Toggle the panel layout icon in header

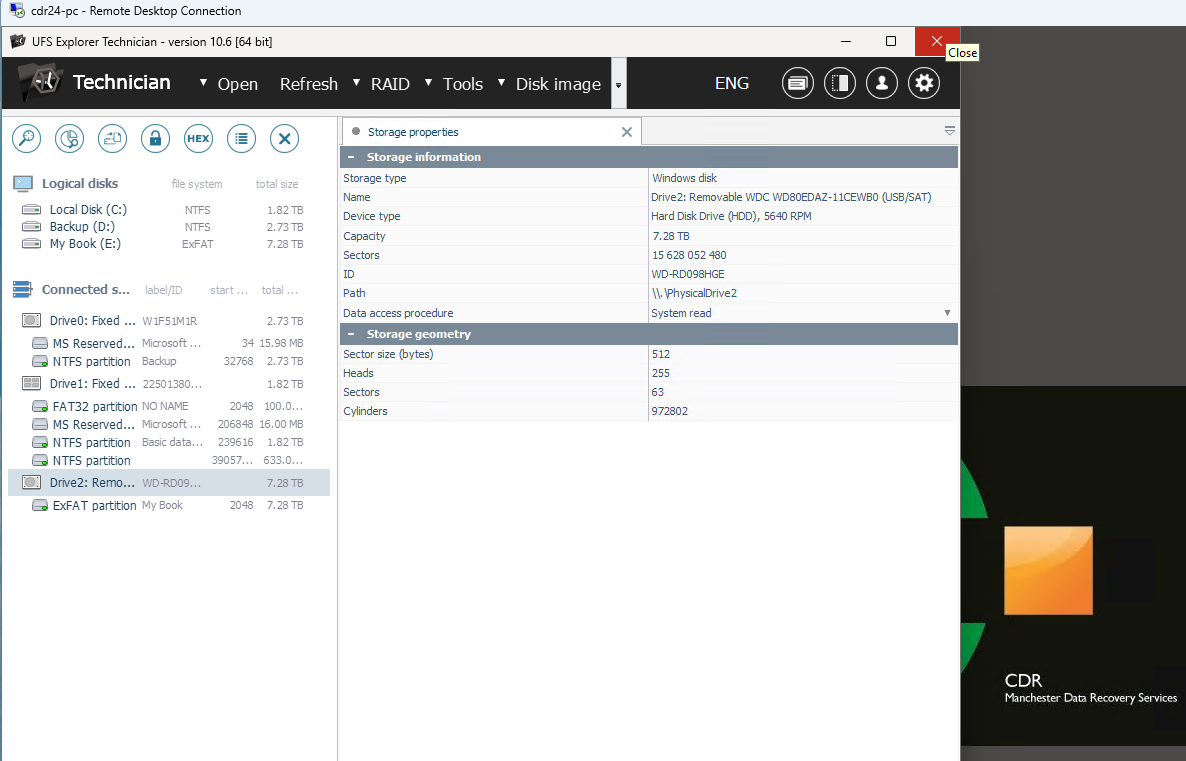[840, 83]
